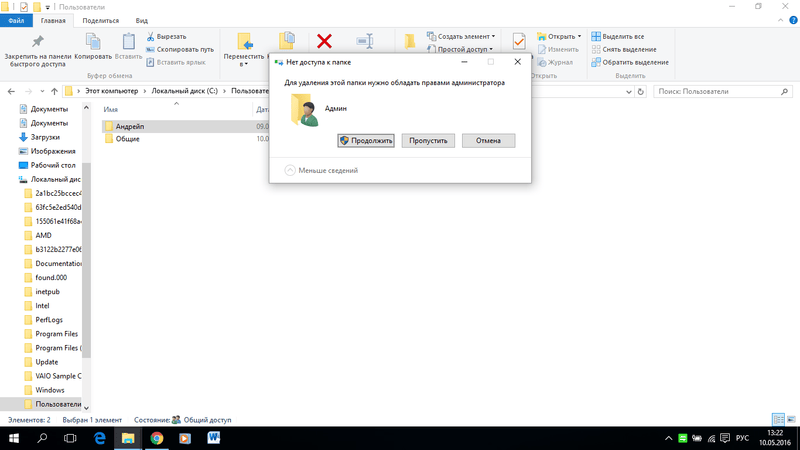800x450 pixels.
Task: Click Локальный диск (C:) breadcrumb
Action: coord(184,91)
